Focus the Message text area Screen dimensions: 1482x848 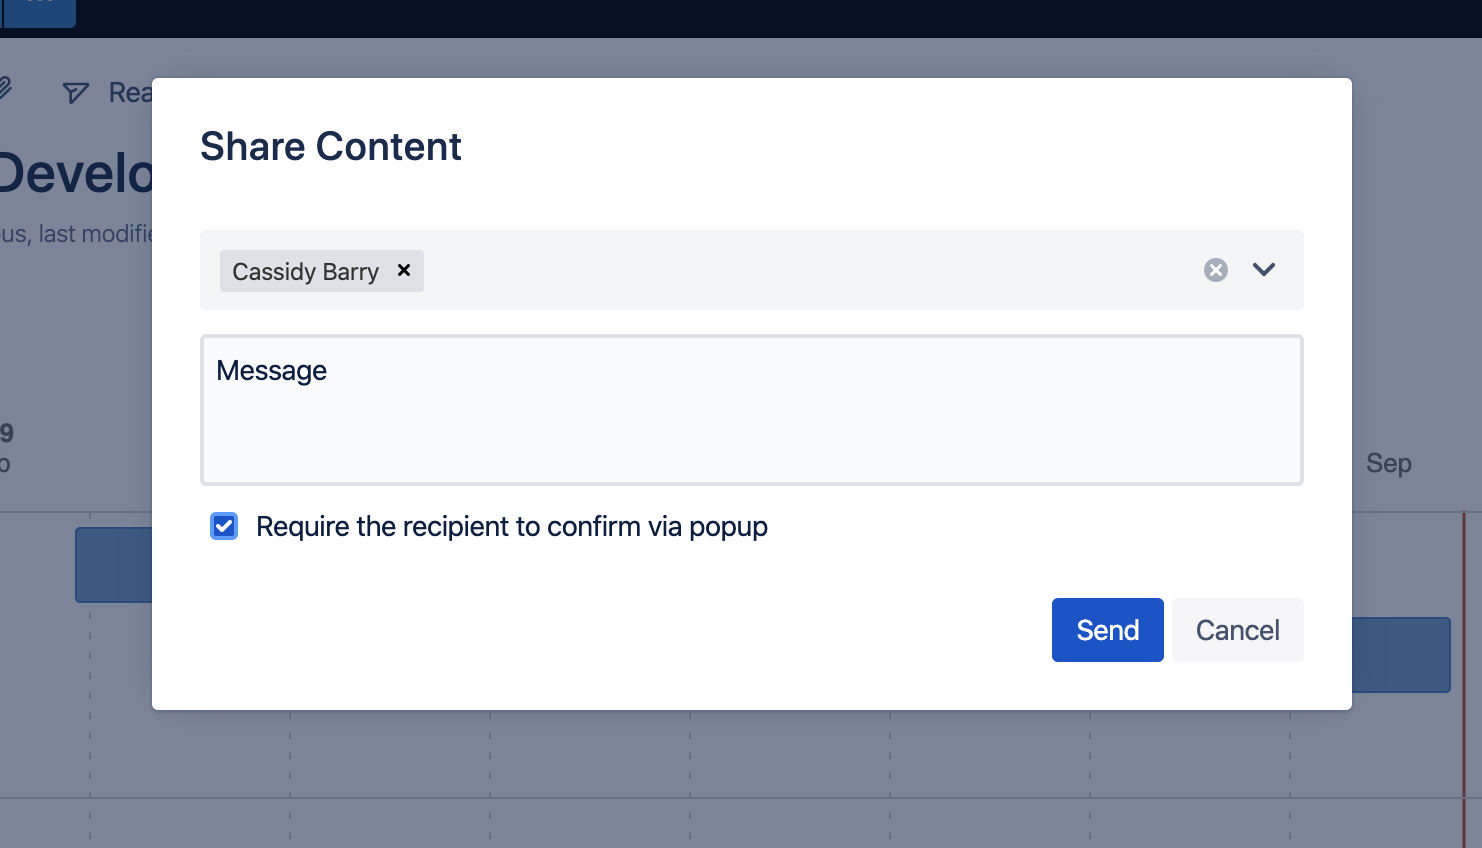tap(752, 410)
